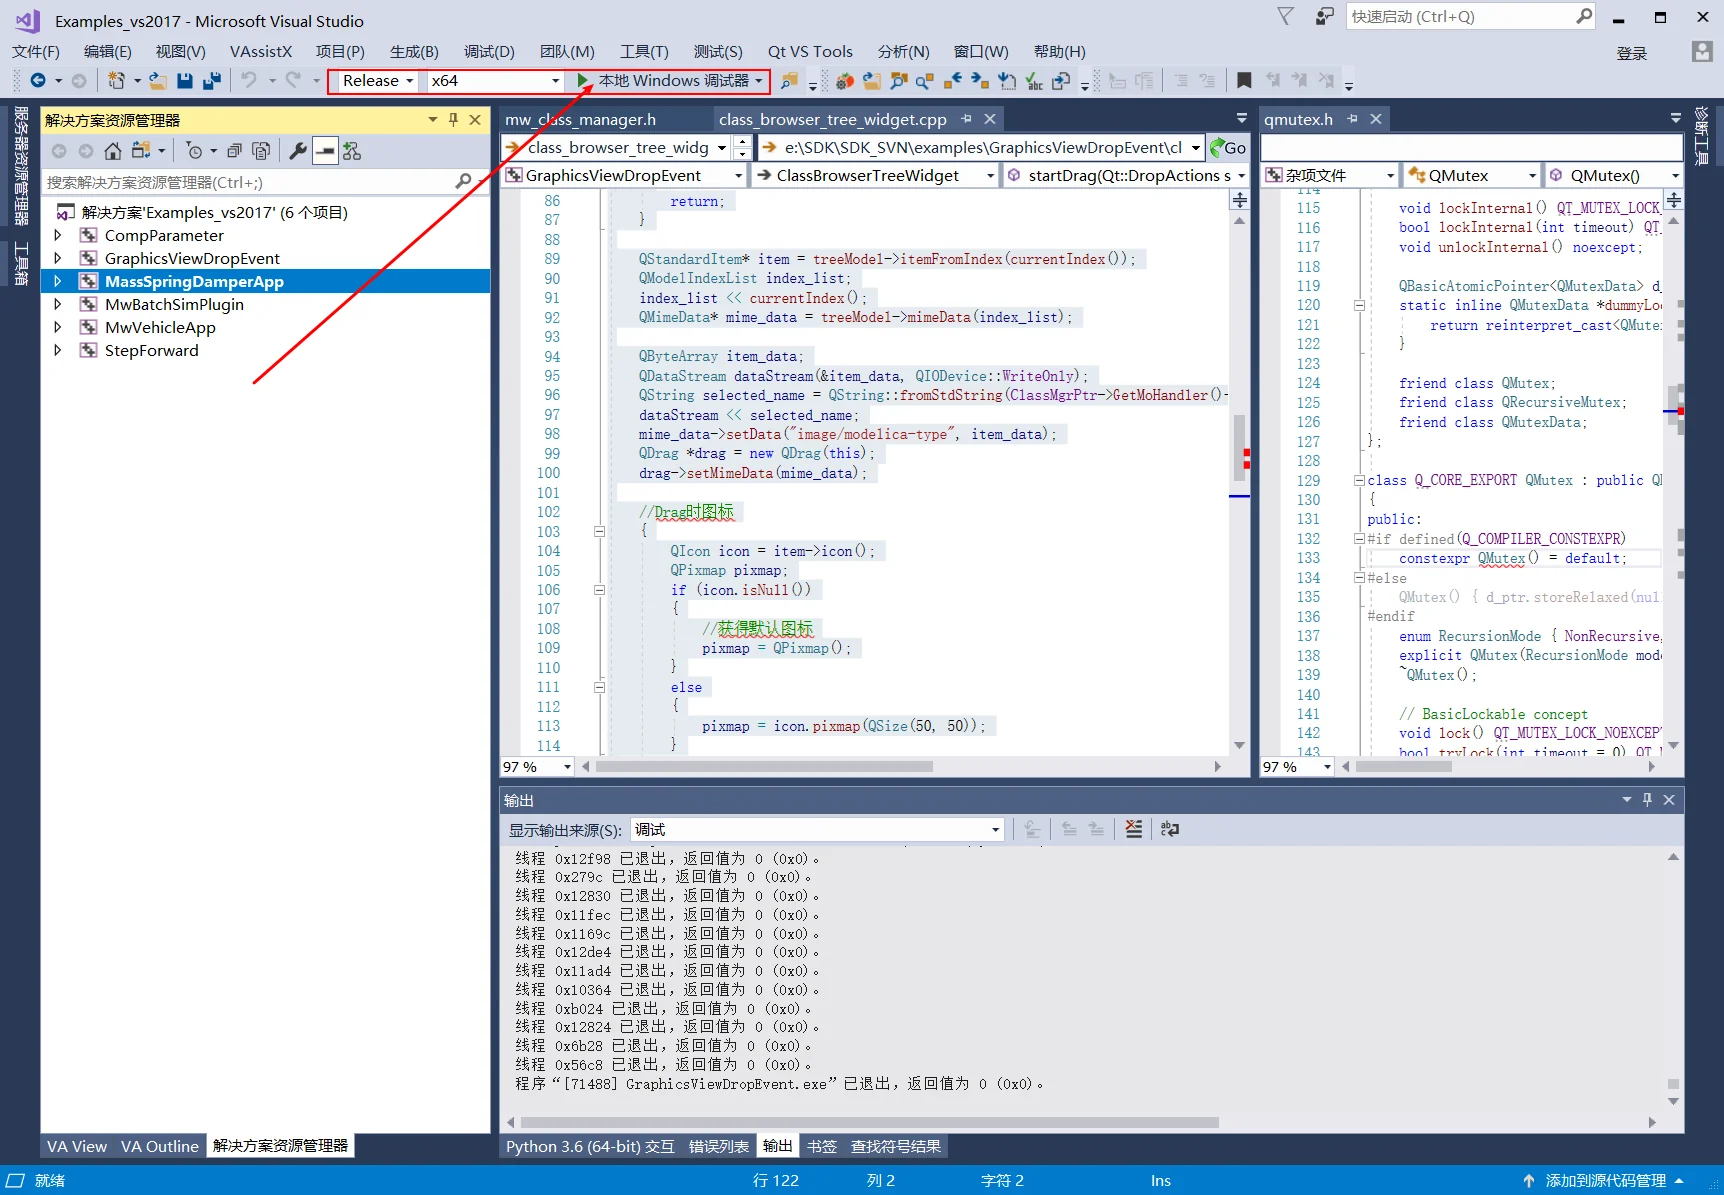Click the account avatar icon at top right

coord(1702,52)
